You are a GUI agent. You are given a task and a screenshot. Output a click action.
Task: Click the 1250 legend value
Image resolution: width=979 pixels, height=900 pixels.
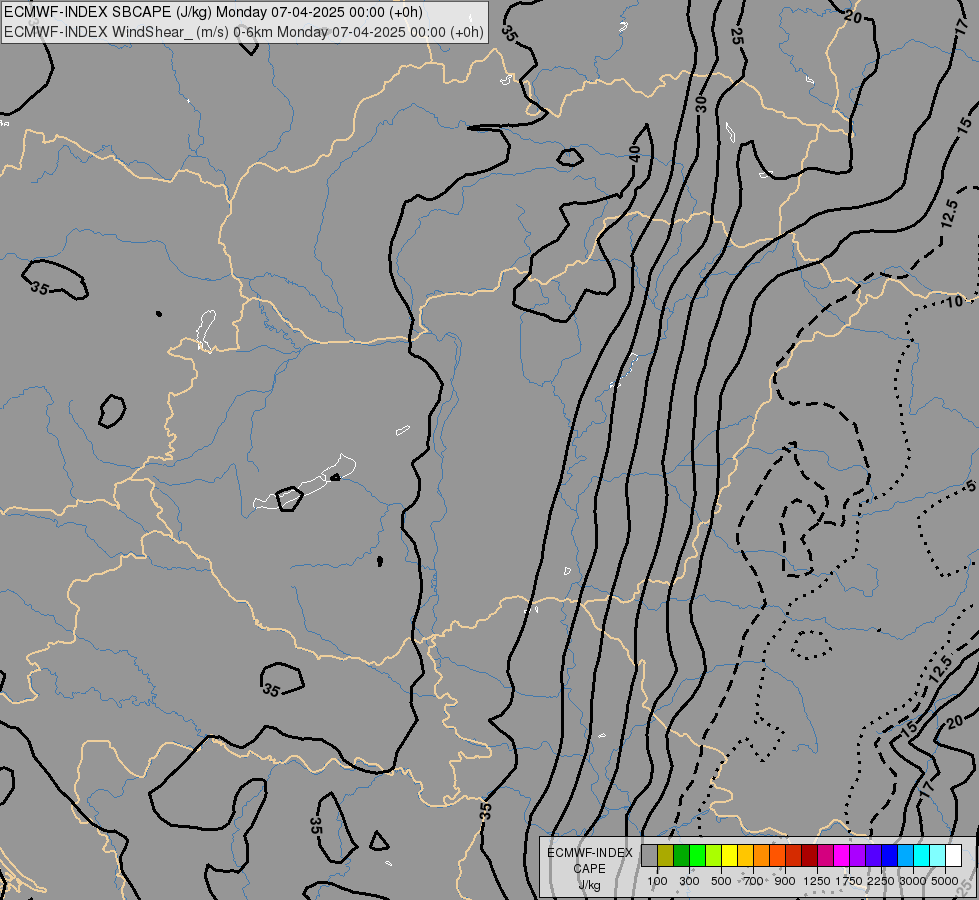(817, 881)
